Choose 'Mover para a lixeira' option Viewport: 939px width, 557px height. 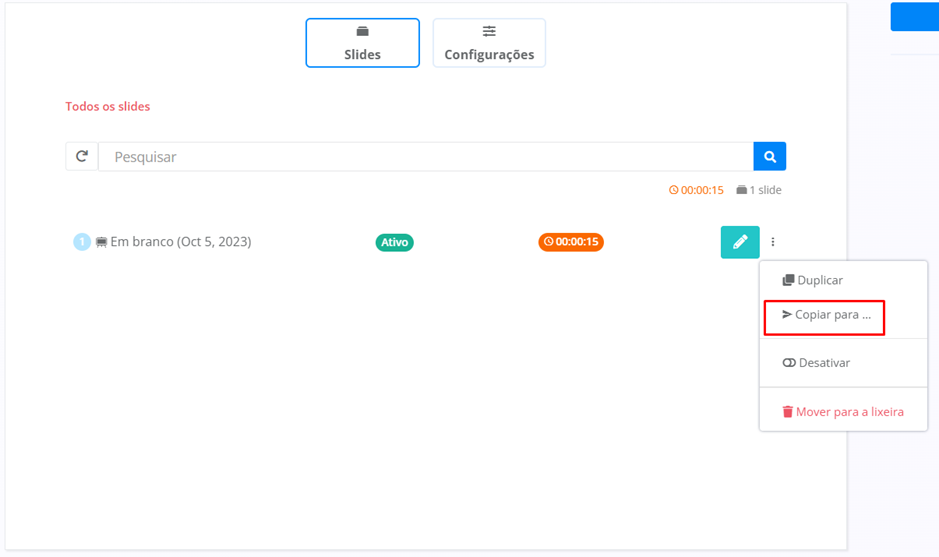coord(843,412)
